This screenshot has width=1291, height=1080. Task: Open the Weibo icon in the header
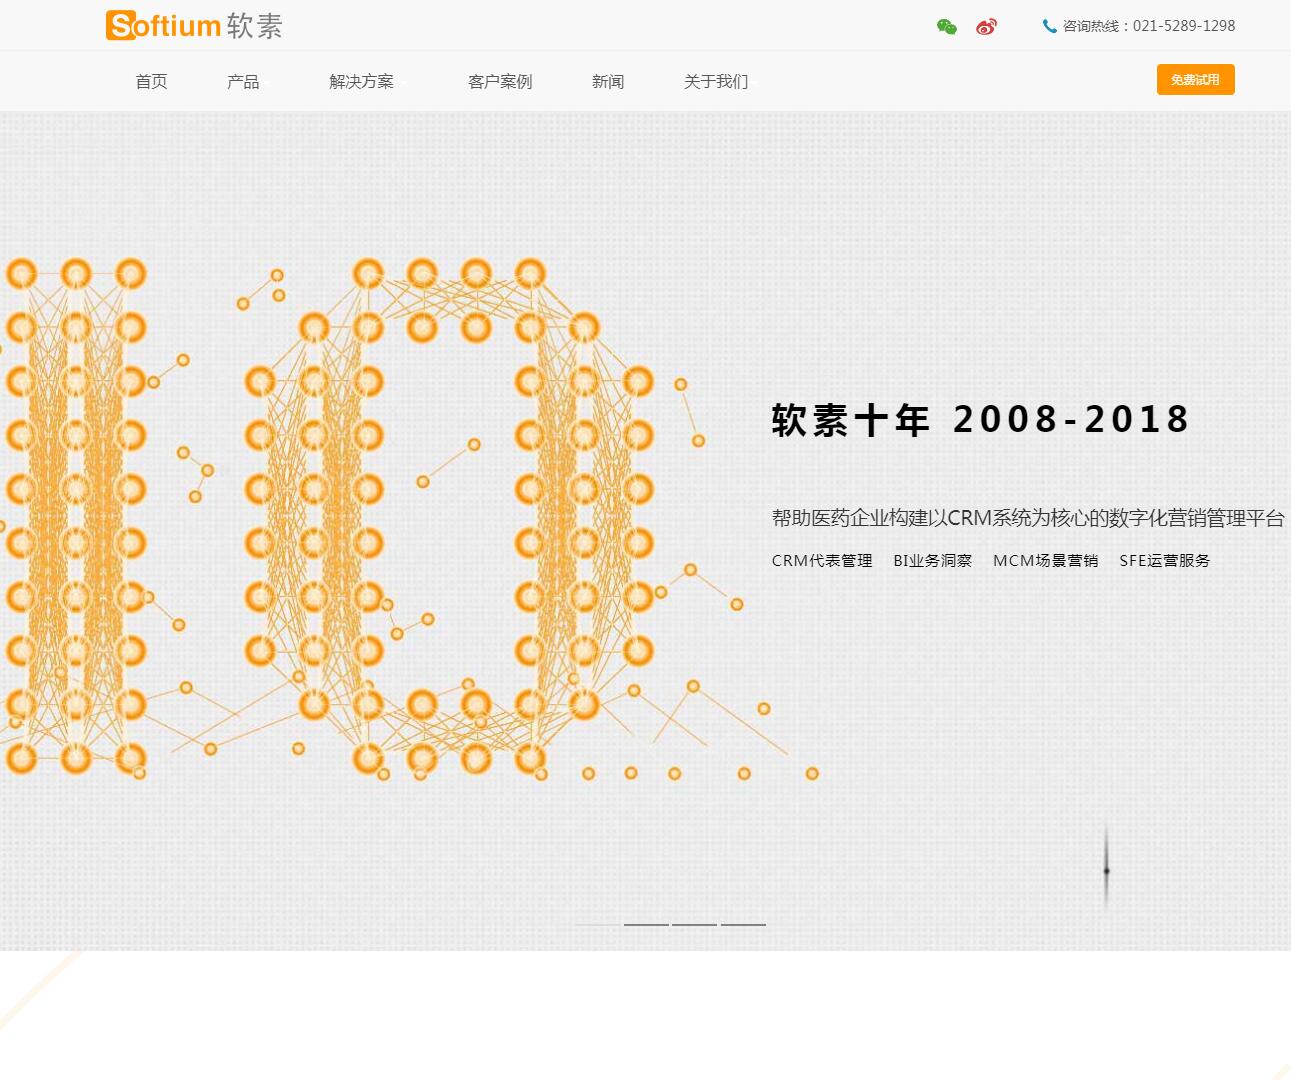986,27
